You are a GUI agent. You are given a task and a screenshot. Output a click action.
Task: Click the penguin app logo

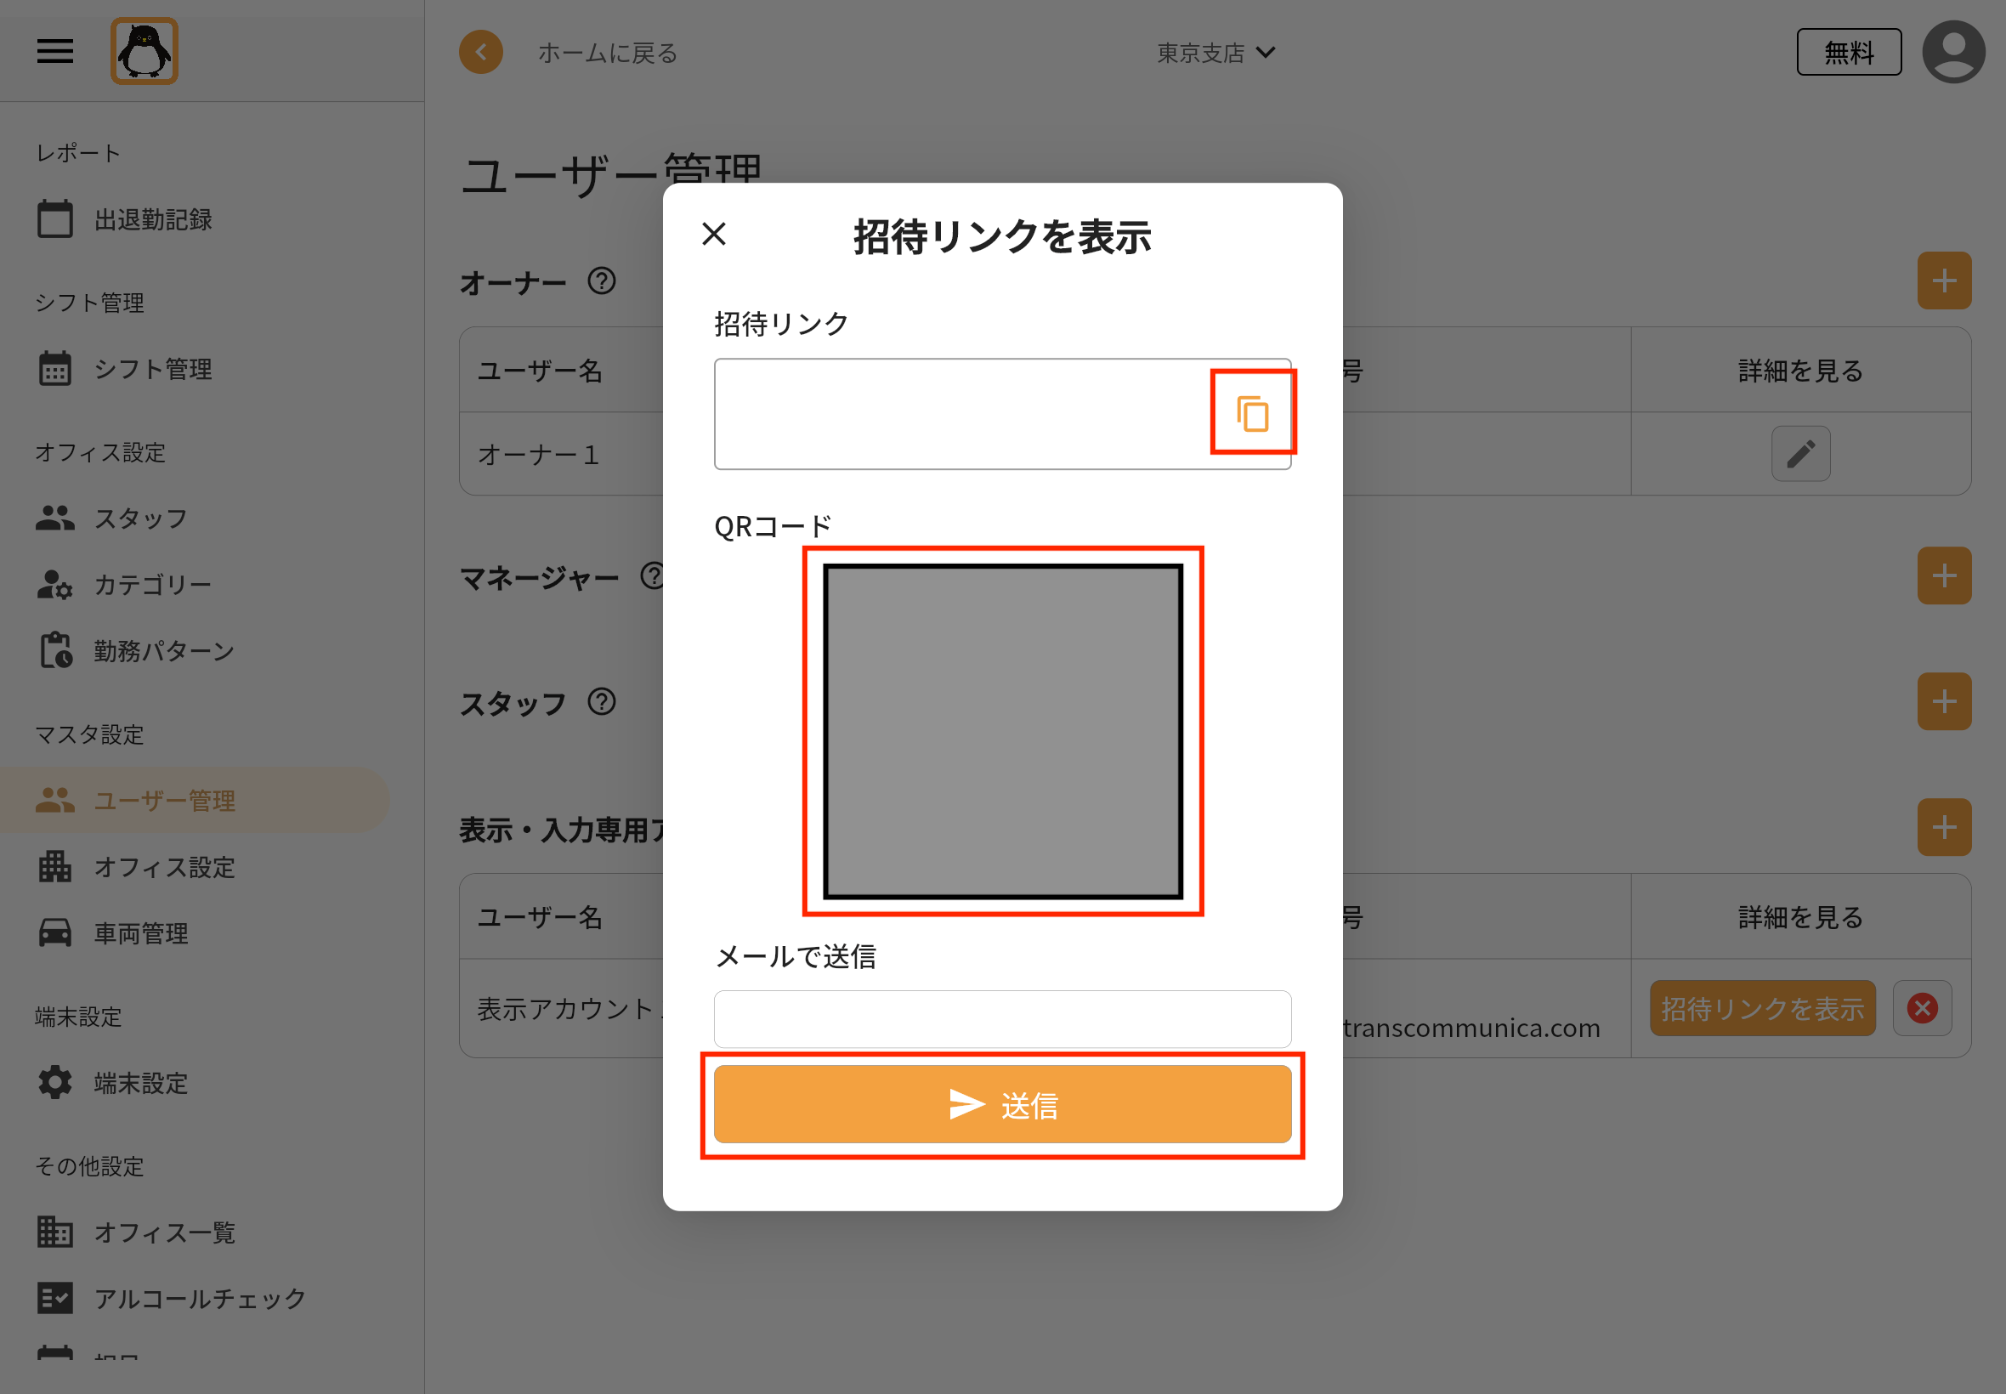(144, 51)
